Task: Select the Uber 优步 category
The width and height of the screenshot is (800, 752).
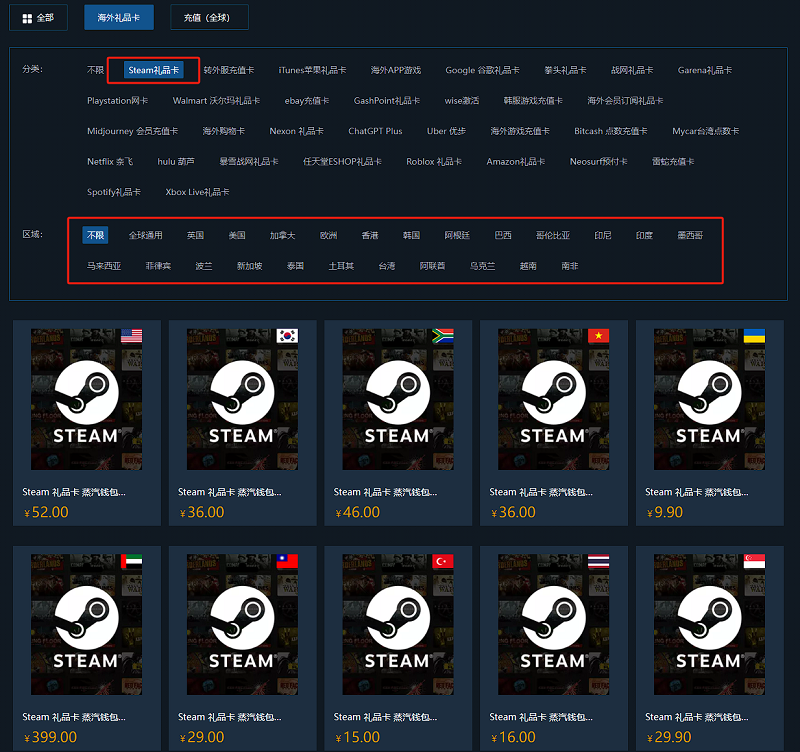Action: tap(446, 131)
